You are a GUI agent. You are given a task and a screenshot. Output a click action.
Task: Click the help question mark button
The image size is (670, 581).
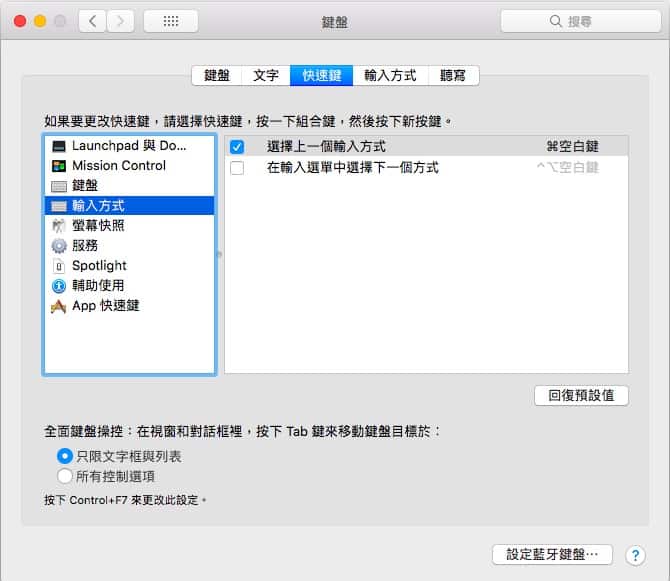click(x=635, y=555)
